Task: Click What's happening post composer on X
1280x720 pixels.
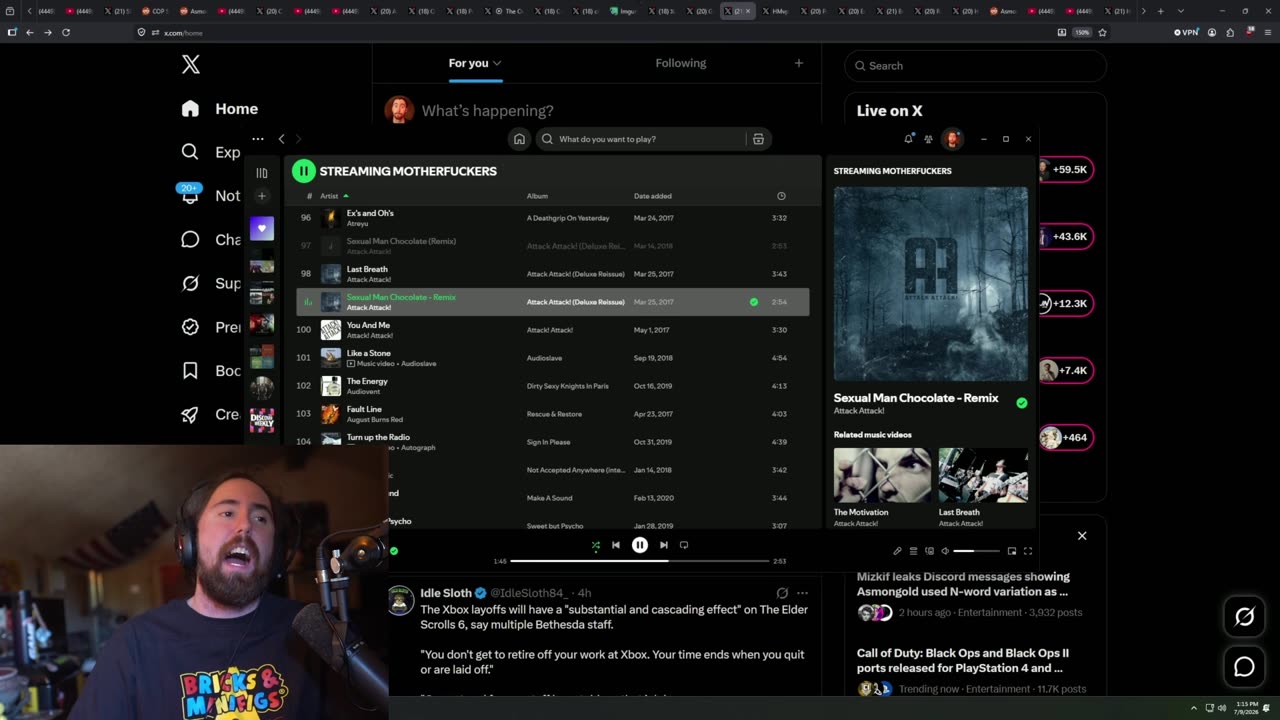Action: tap(488, 111)
